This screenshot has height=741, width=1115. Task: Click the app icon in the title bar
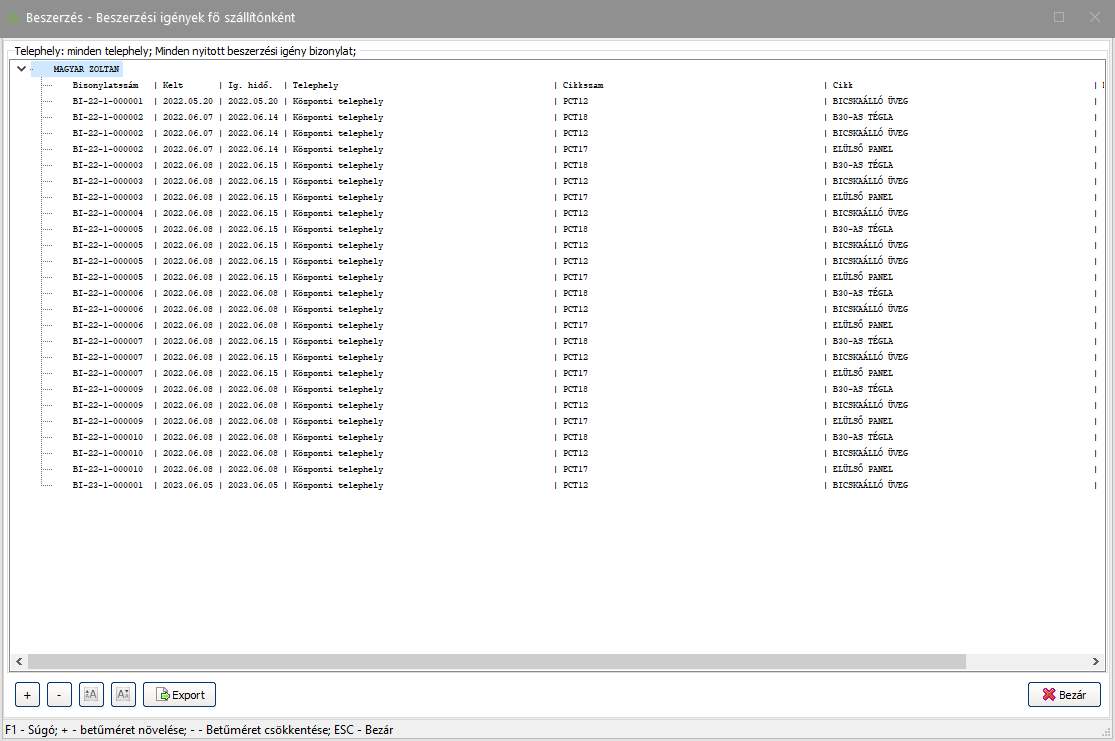point(14,18)
